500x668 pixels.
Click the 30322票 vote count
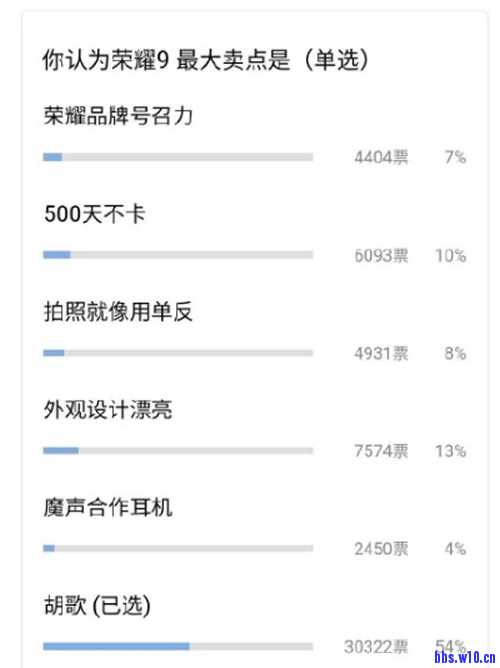tap(376, 647)
